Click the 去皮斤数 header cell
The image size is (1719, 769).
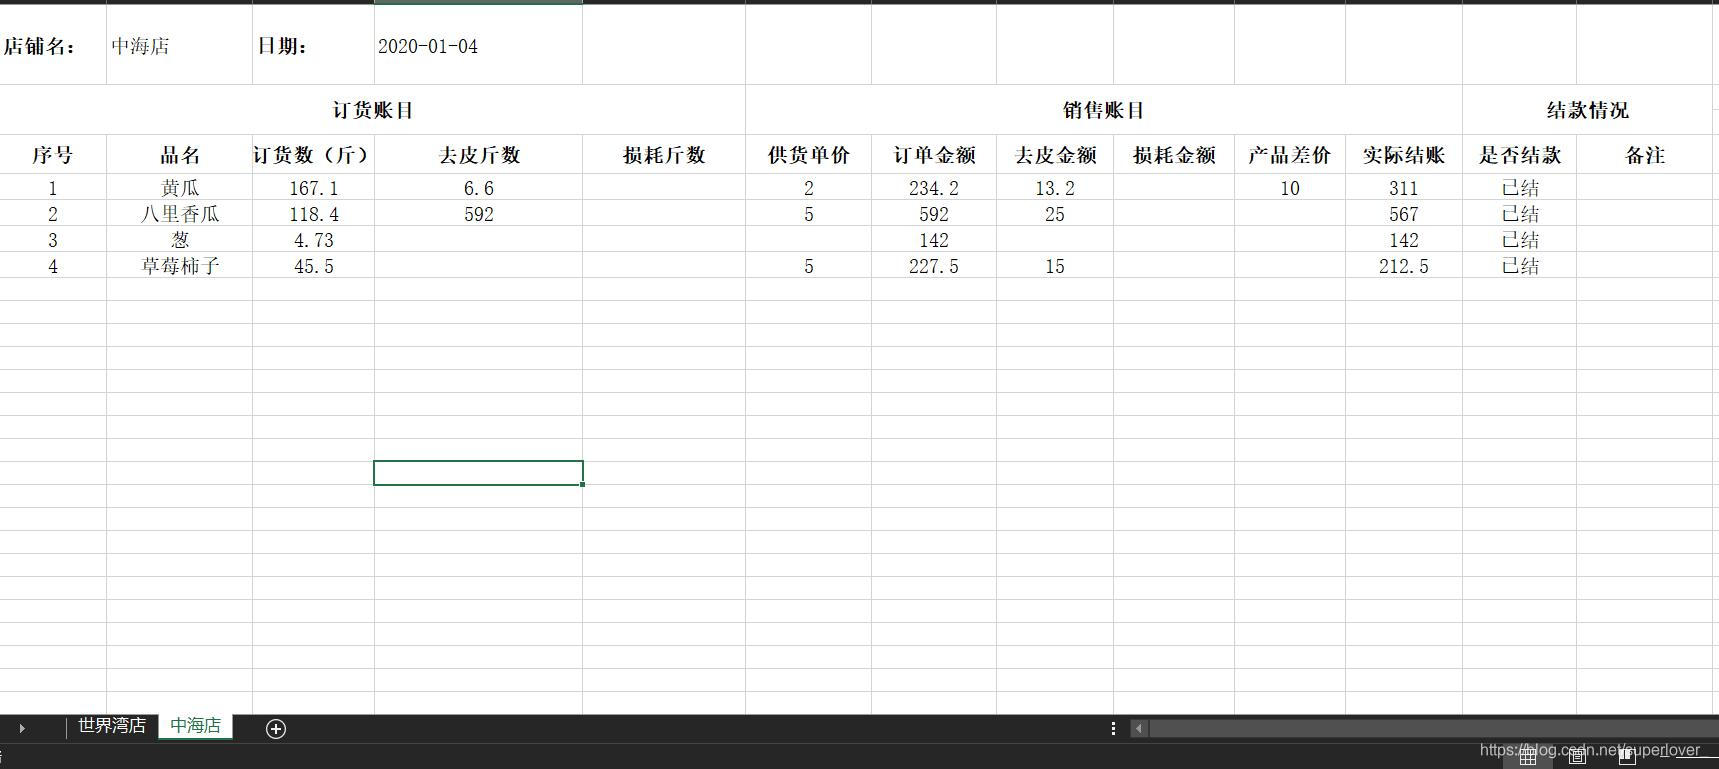click(x=478, y=155)
